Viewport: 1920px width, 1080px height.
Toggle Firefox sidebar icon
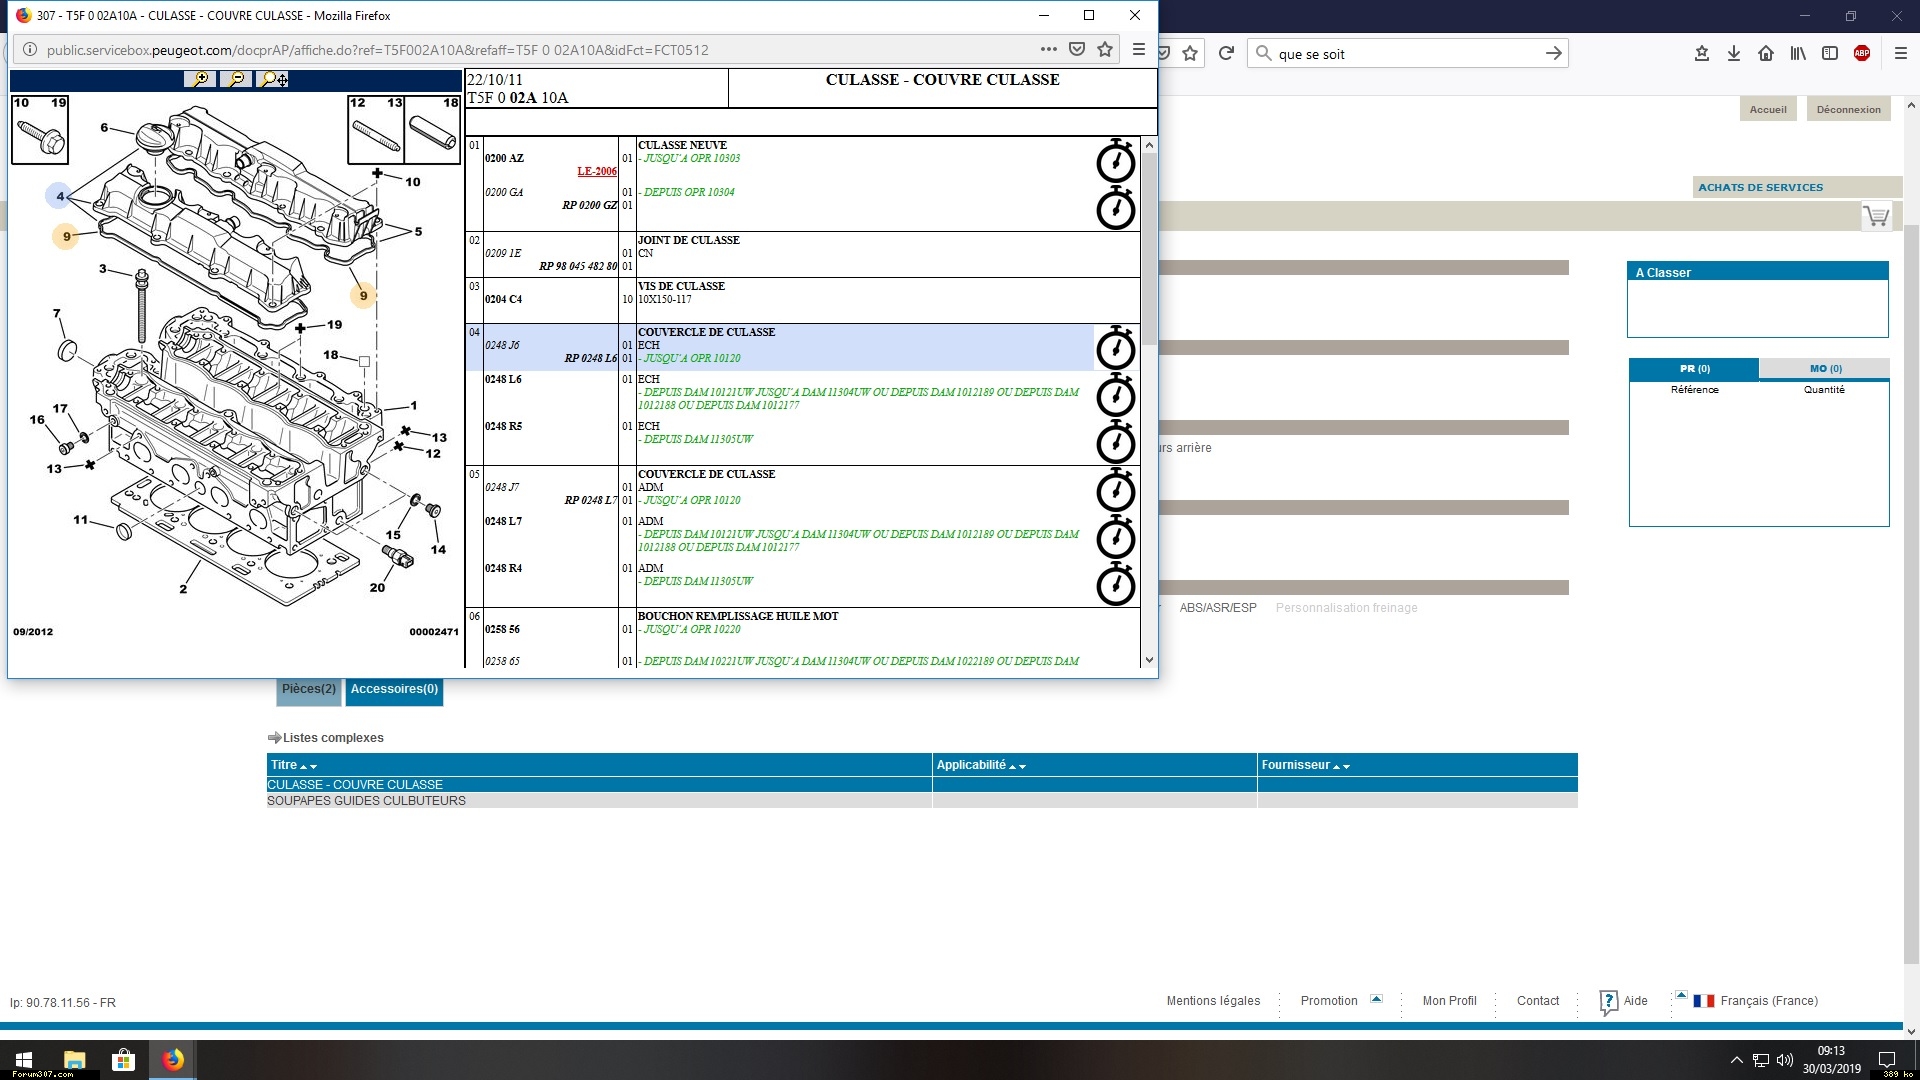click(1830, 54)
